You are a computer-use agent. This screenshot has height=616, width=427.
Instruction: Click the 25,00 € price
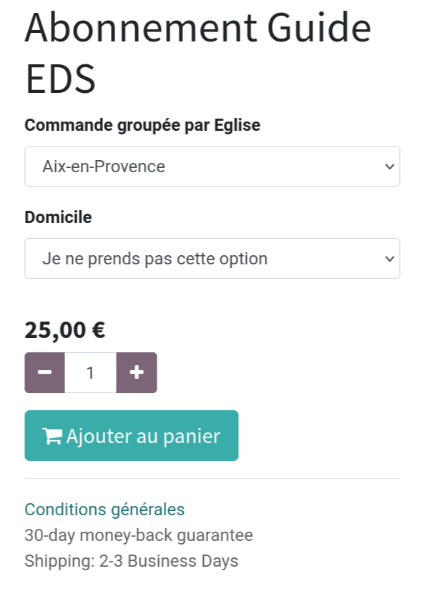point(65,330)
